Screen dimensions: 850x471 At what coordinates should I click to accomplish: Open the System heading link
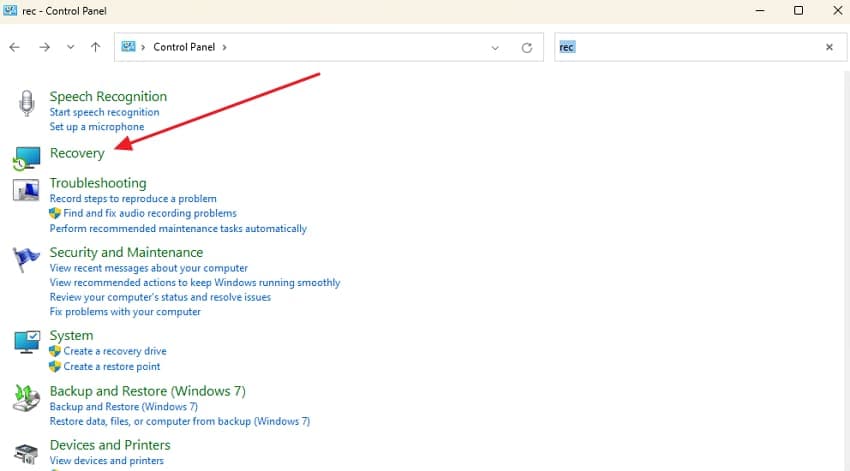coord(72,335)
